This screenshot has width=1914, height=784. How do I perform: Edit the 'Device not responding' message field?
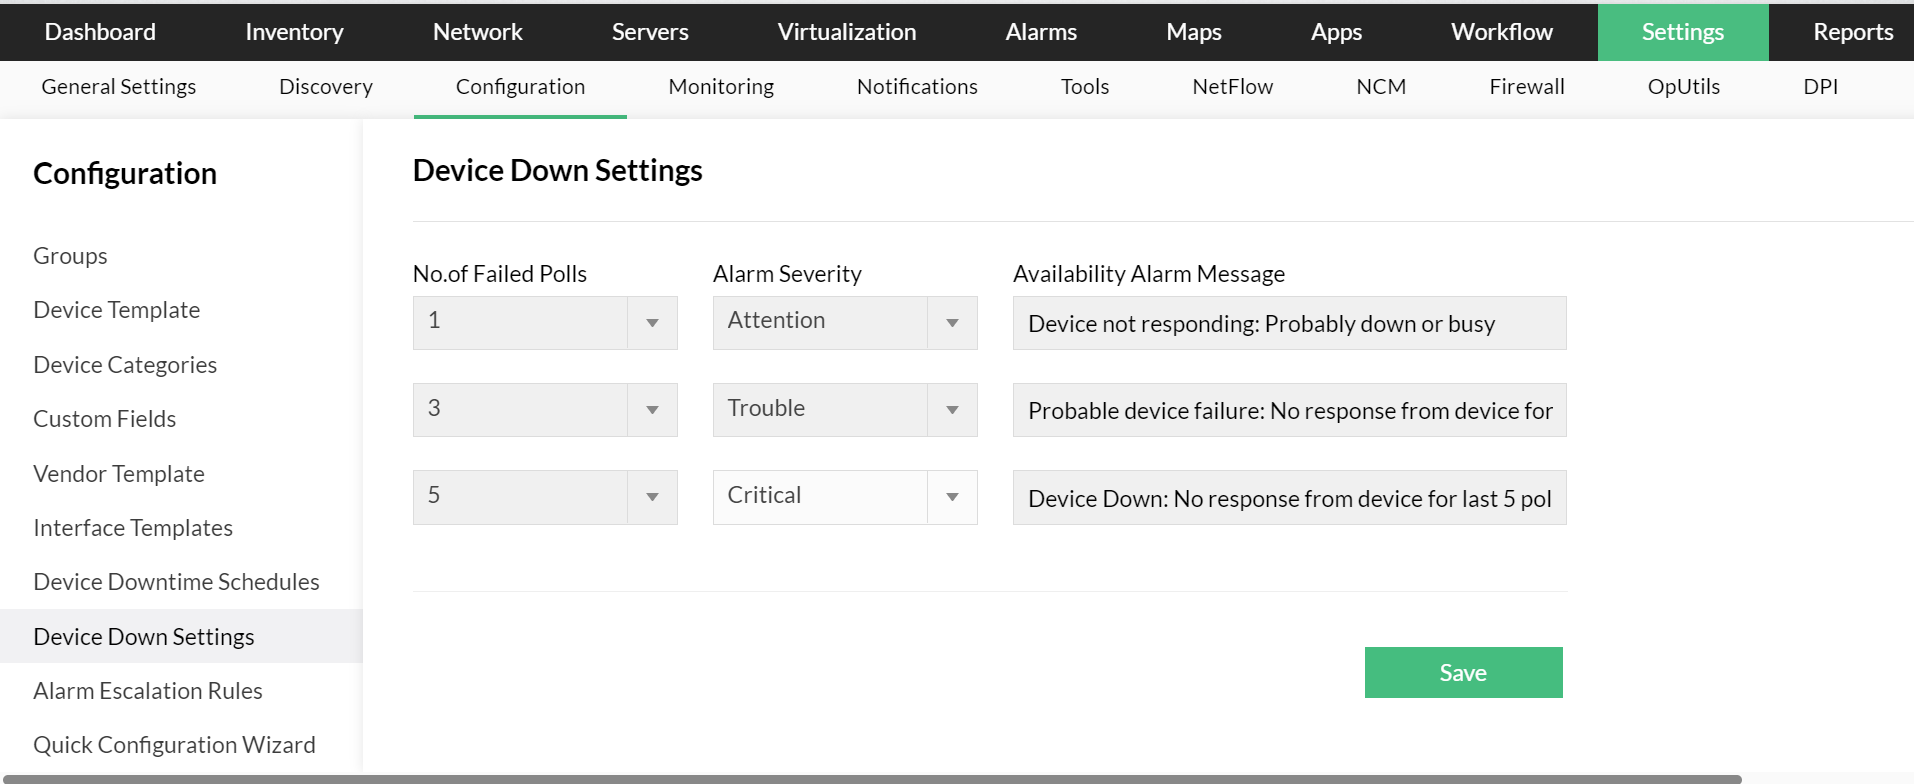point(1289,323)
